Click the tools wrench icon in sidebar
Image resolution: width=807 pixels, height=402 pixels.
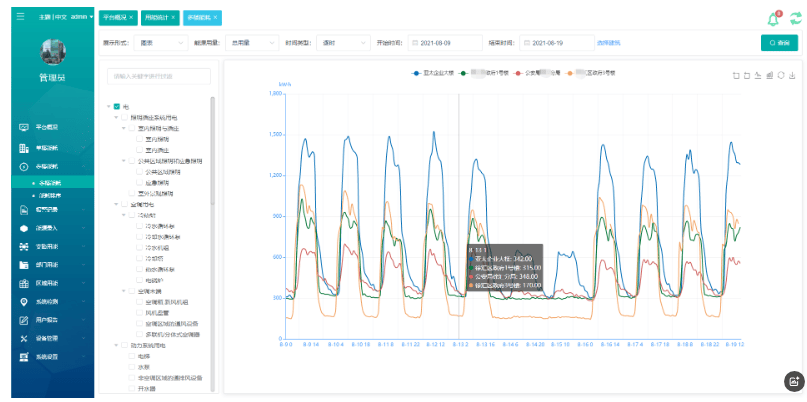(24, 338)
